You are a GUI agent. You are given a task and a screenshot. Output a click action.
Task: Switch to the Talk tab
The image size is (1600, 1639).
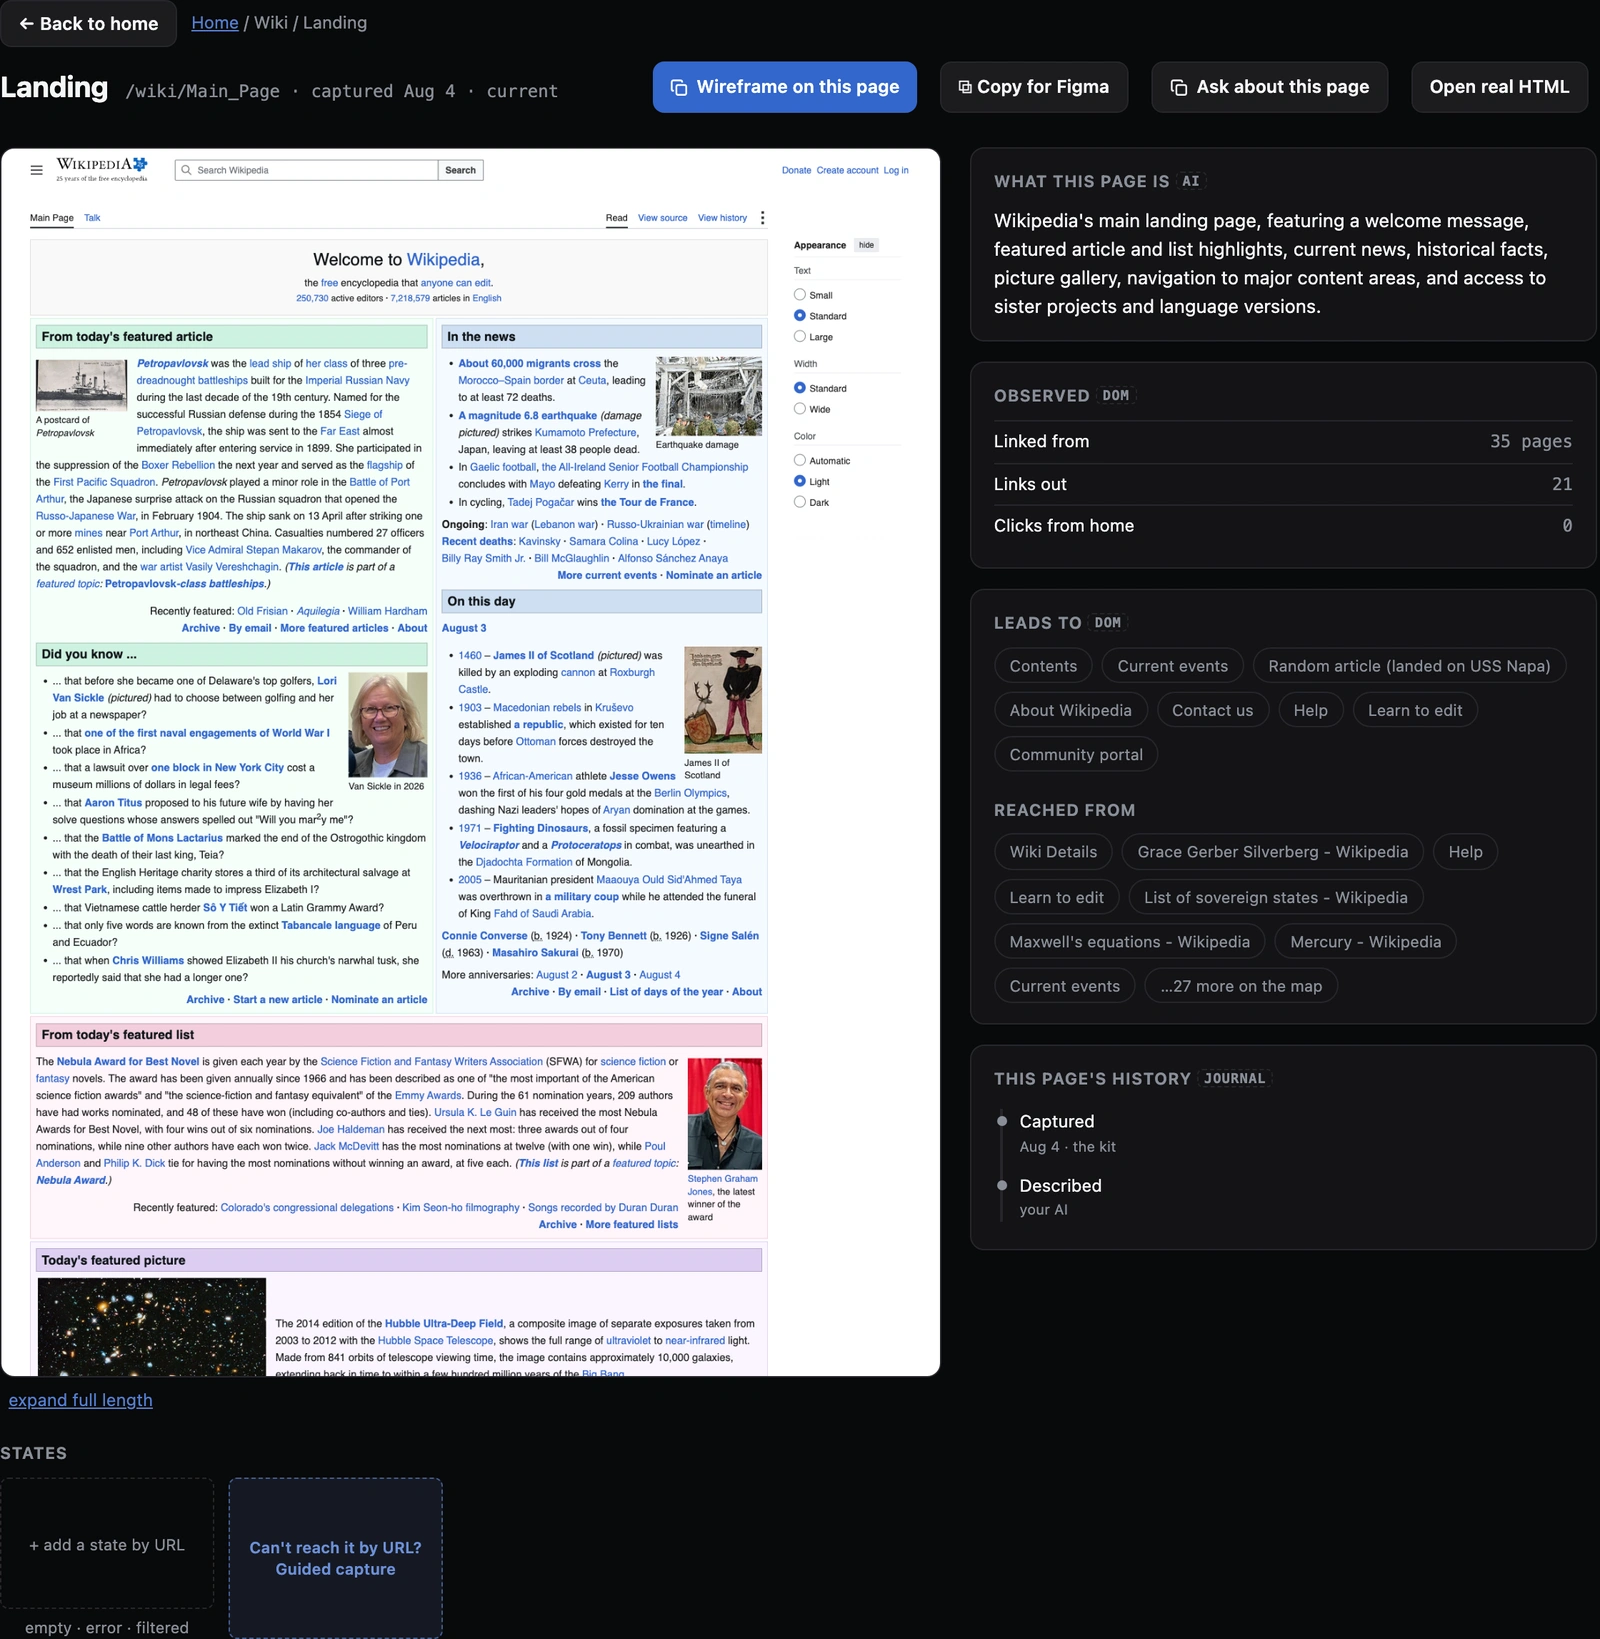click(x=92, y=218)
